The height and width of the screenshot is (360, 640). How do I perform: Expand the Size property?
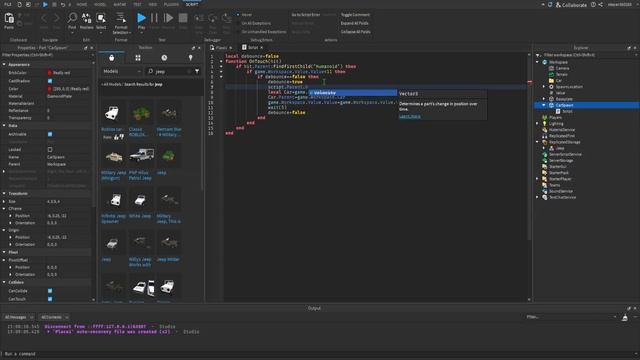click(x=4, y=201)
